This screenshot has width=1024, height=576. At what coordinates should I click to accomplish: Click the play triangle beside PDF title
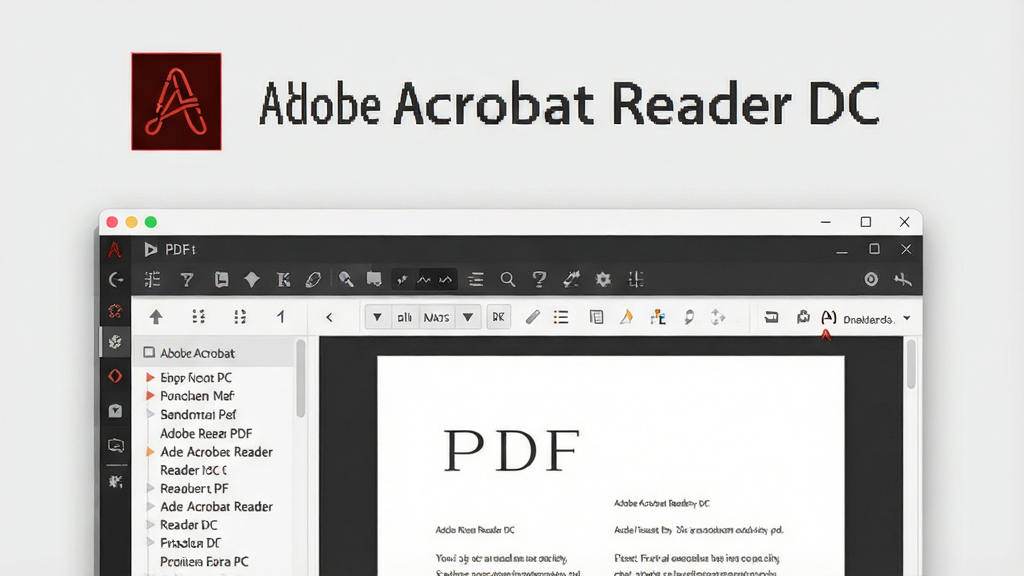150,249
